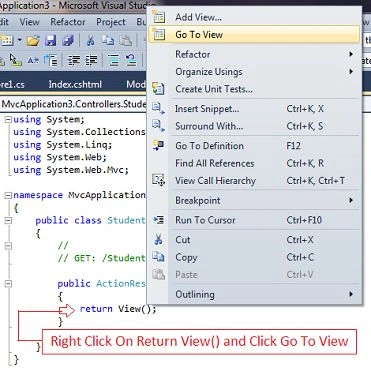Select Surround With... menu entry
The width and height of the screenshot is (371, 375).
pos(254,126)
